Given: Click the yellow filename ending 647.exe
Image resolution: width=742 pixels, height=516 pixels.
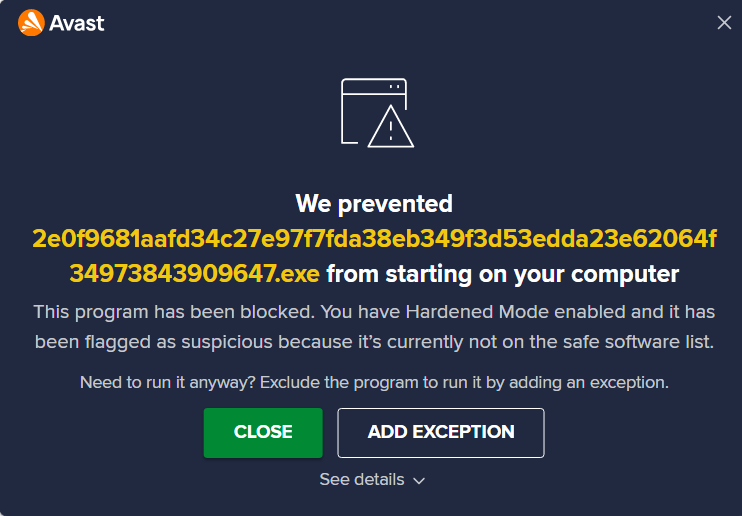Looking at the screenshot, I should click(194, 274).
